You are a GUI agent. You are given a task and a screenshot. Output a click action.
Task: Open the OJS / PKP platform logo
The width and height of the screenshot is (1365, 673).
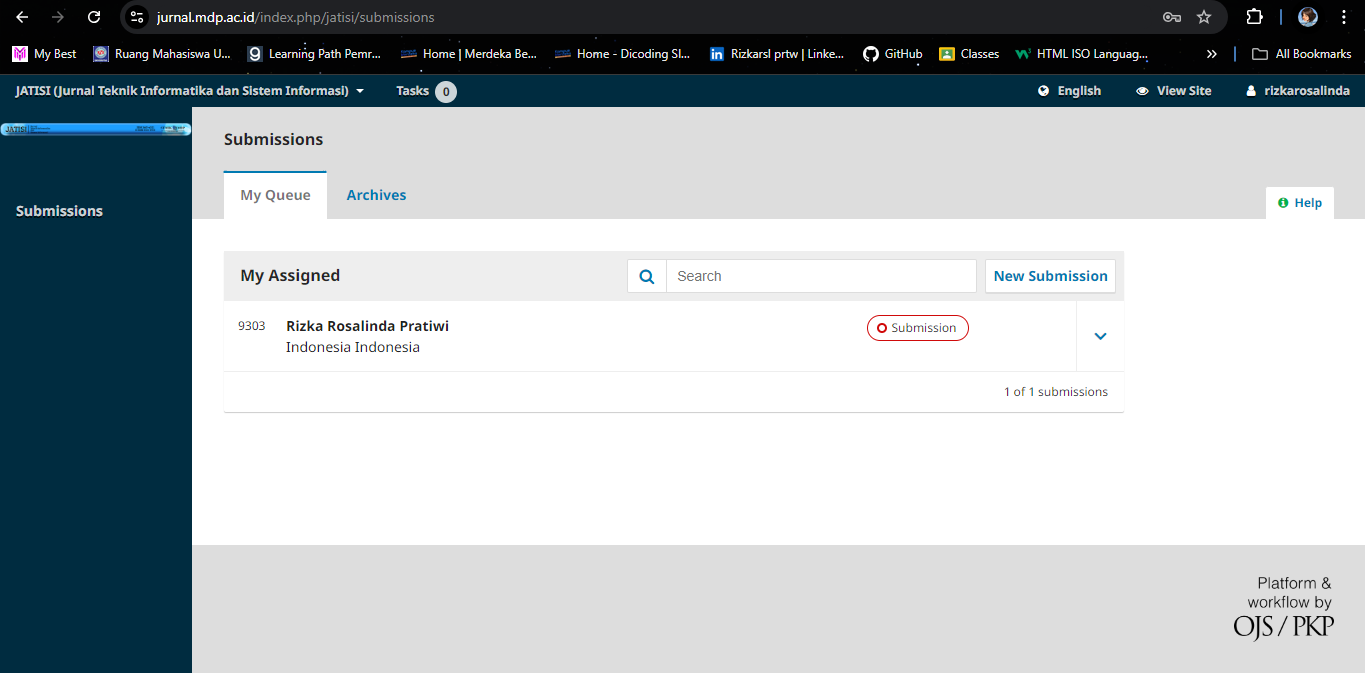pyautogui.click(x=1283, y=607)
